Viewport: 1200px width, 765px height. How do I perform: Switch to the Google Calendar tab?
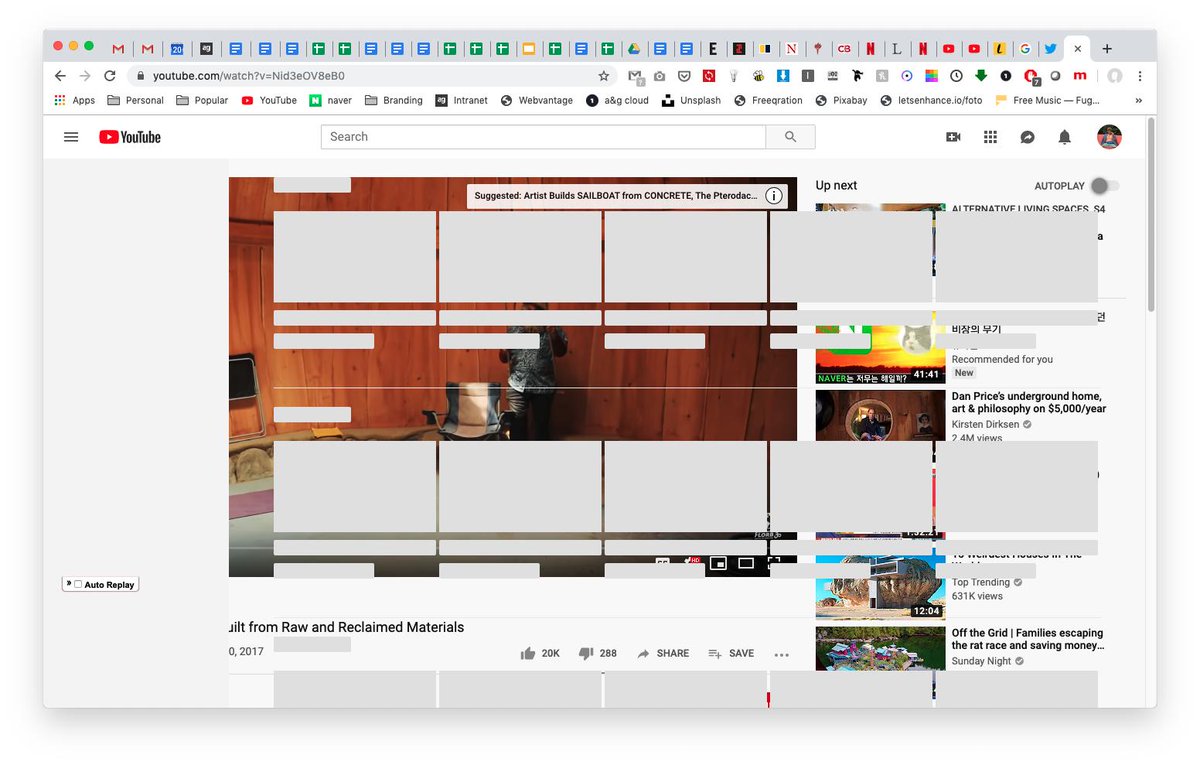pos(177,48)
